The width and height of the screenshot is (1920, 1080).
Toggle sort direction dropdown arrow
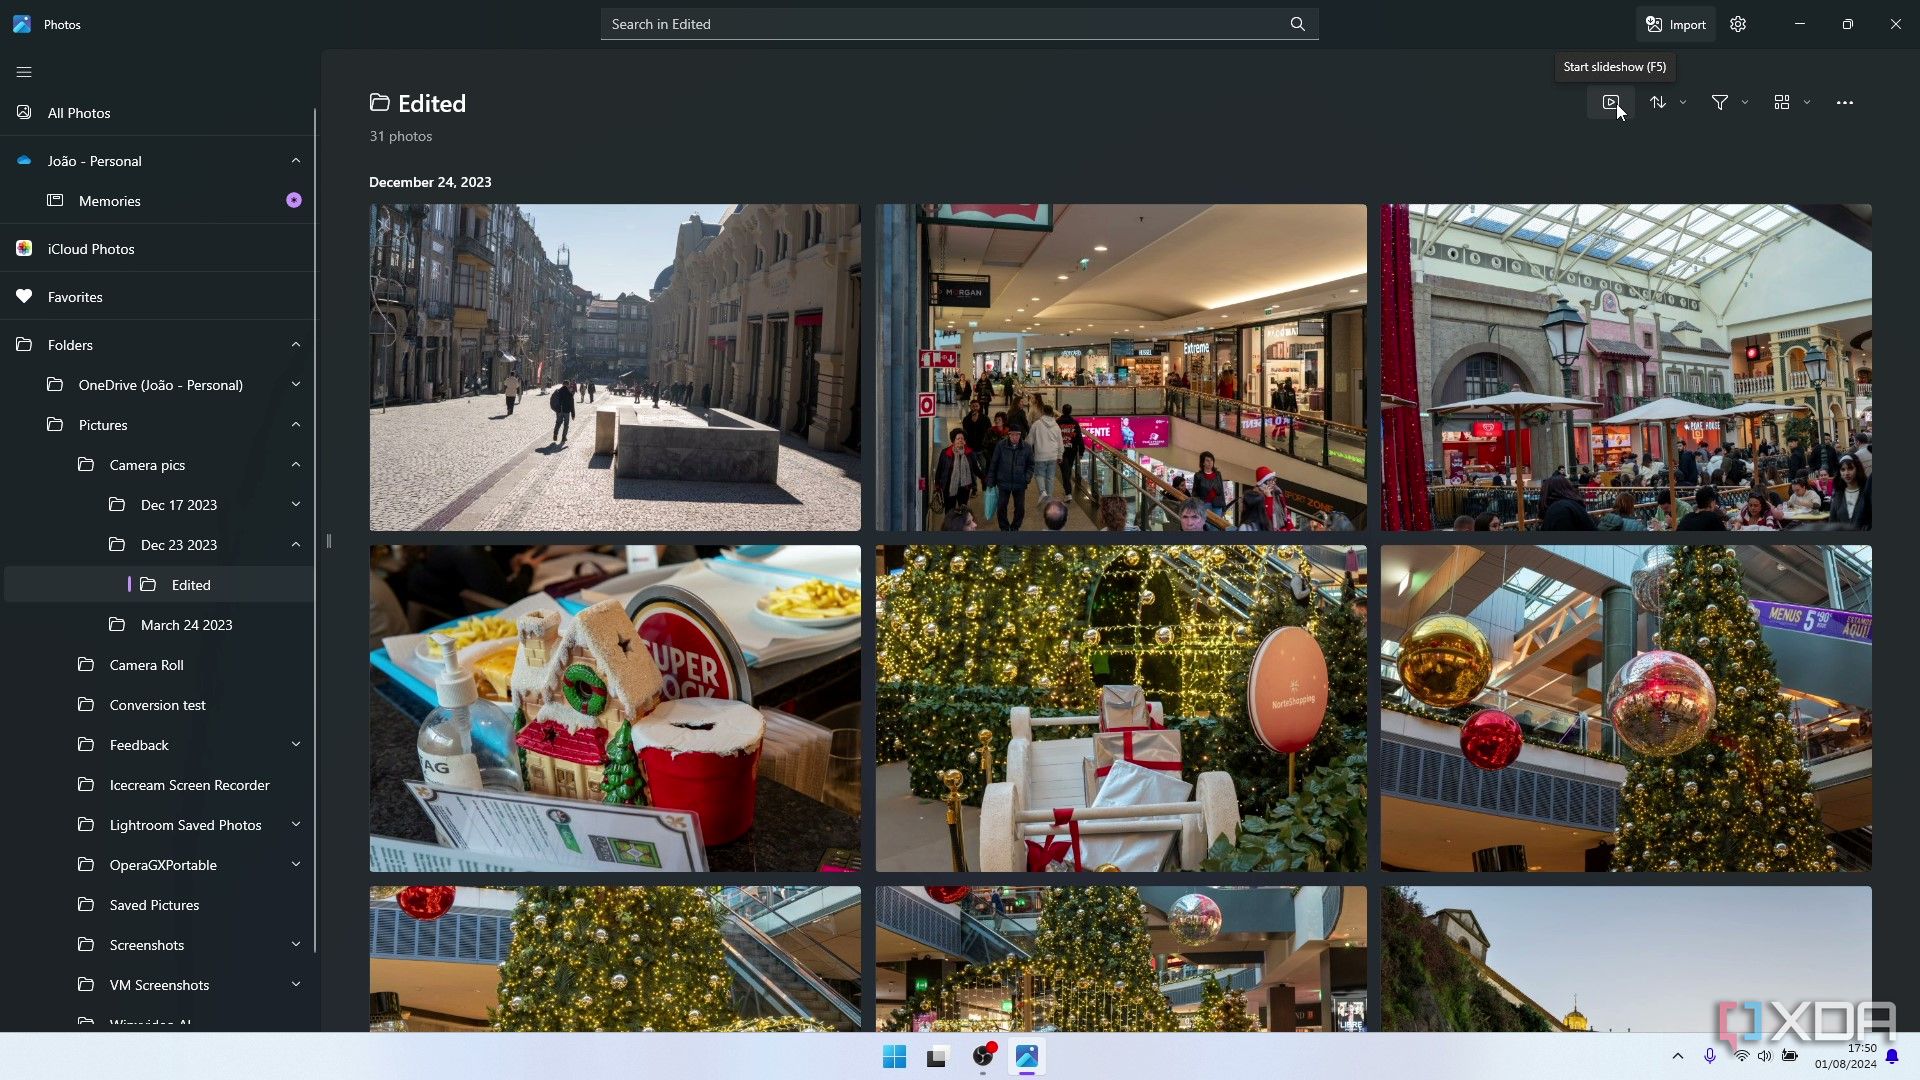(x=1684, y=102)
